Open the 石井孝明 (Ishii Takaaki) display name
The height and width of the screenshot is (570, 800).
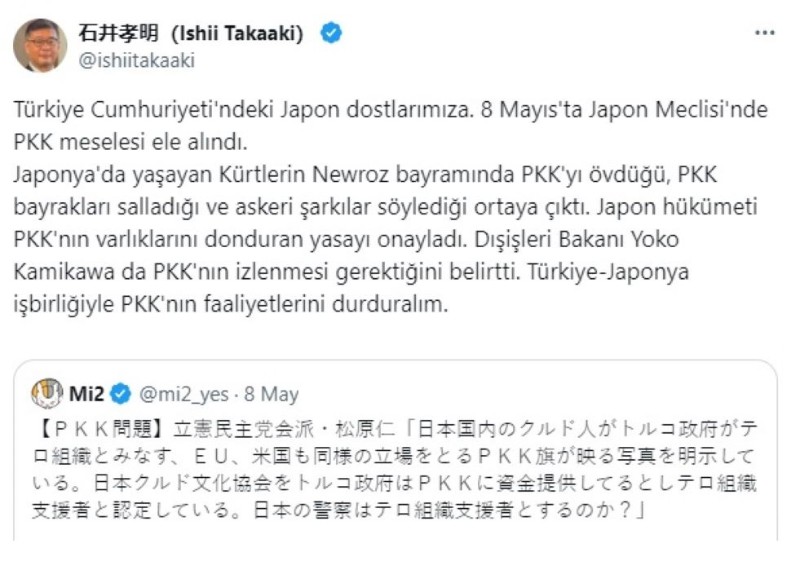click(190, 33)
